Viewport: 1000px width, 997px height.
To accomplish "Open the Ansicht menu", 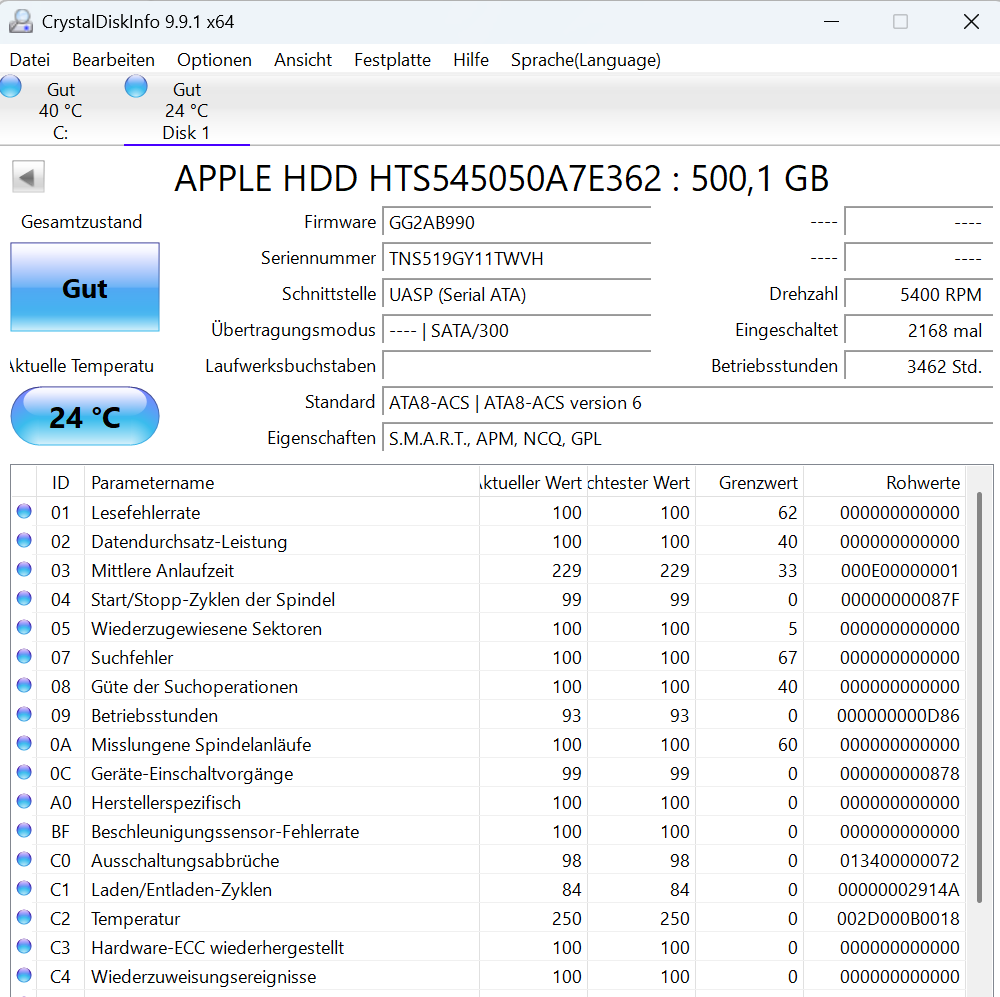I will [x=303, y=60].
